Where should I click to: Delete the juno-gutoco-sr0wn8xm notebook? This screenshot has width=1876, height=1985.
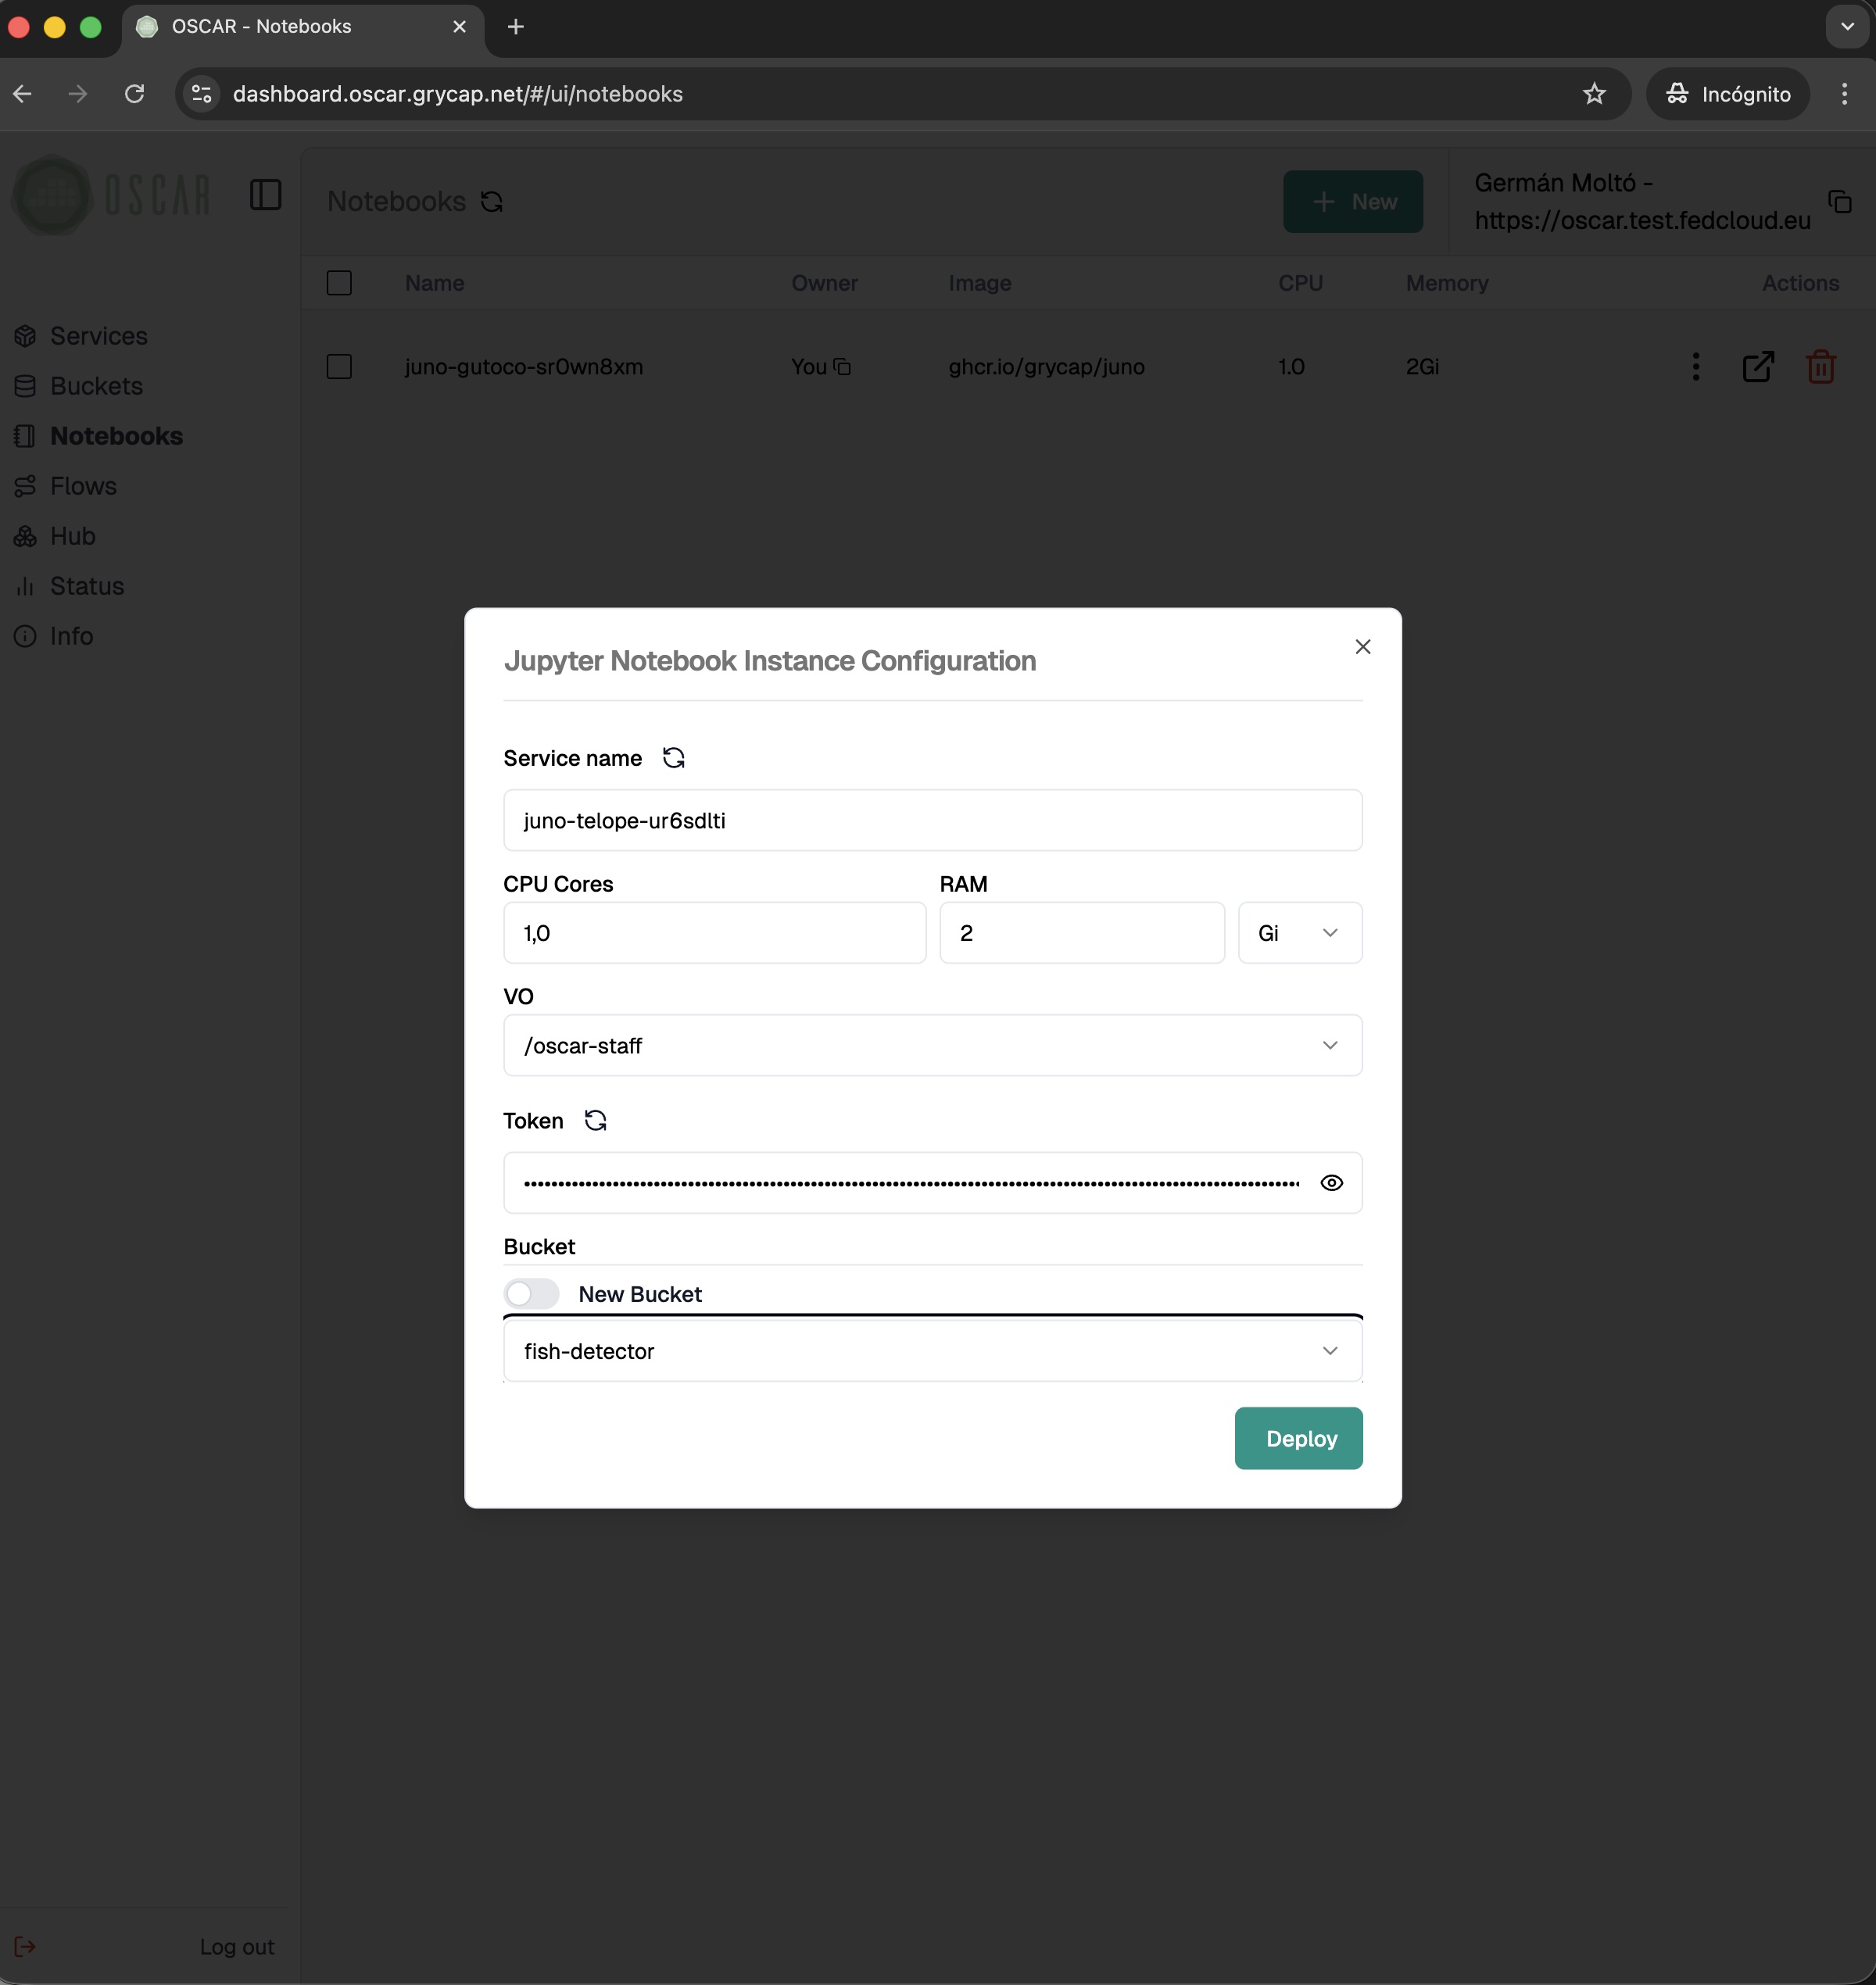pyautogui.click(x=1820, y=366)
